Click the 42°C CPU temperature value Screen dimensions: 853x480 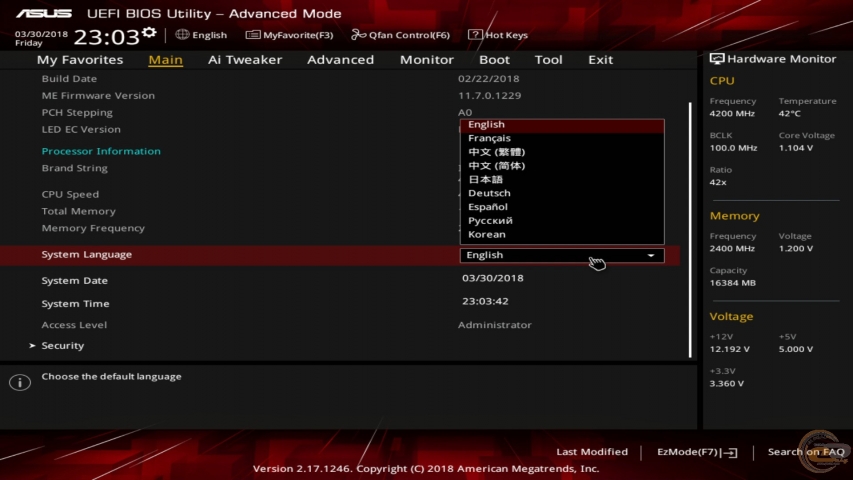pyautogui.click(x=789, y=114)
